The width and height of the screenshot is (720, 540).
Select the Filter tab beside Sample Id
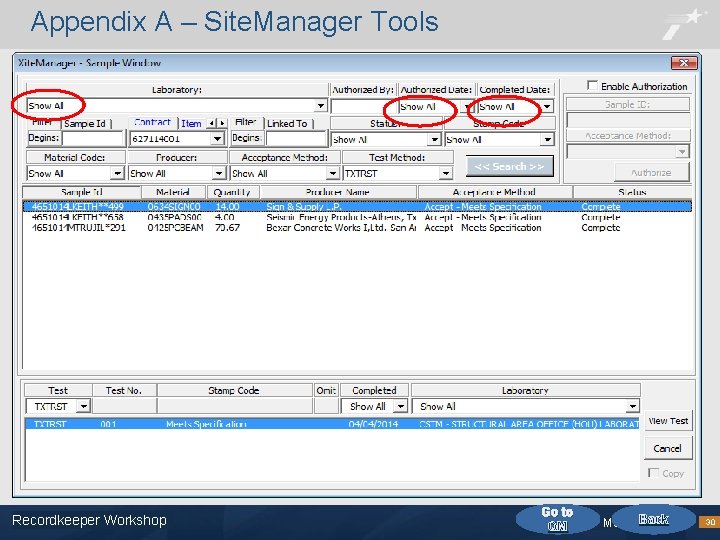pos(43,123)
